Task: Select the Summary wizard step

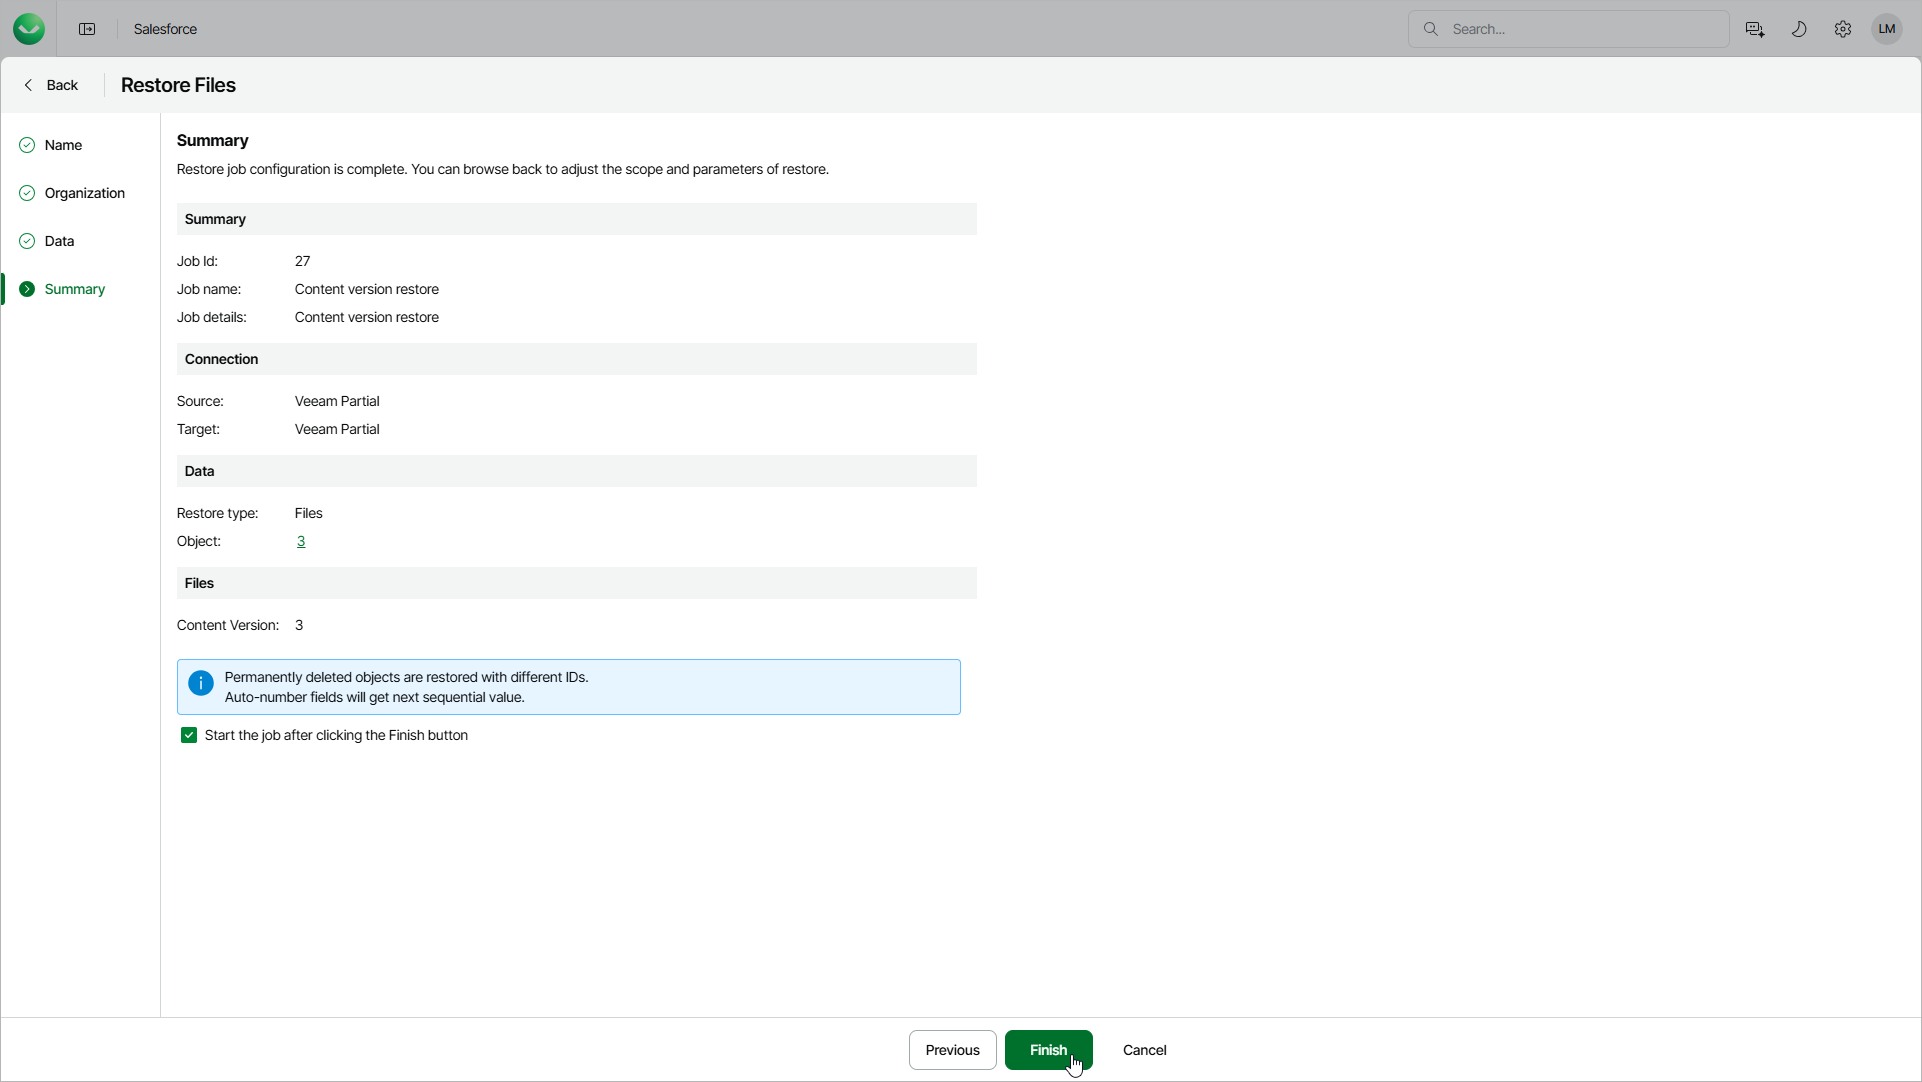Action: pos(74,289)
